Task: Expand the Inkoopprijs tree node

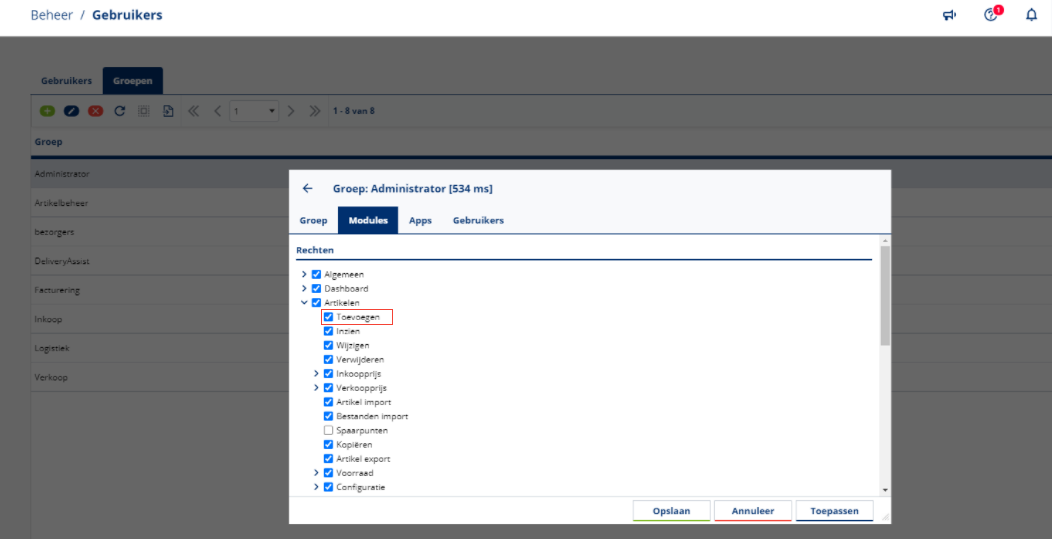Action: coord(316,374)
